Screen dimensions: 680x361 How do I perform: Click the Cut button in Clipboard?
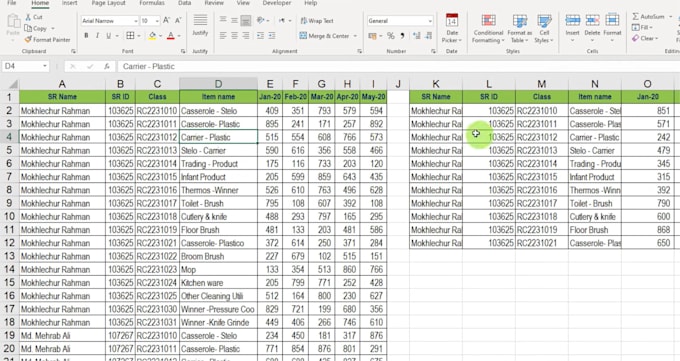[34, 17]
